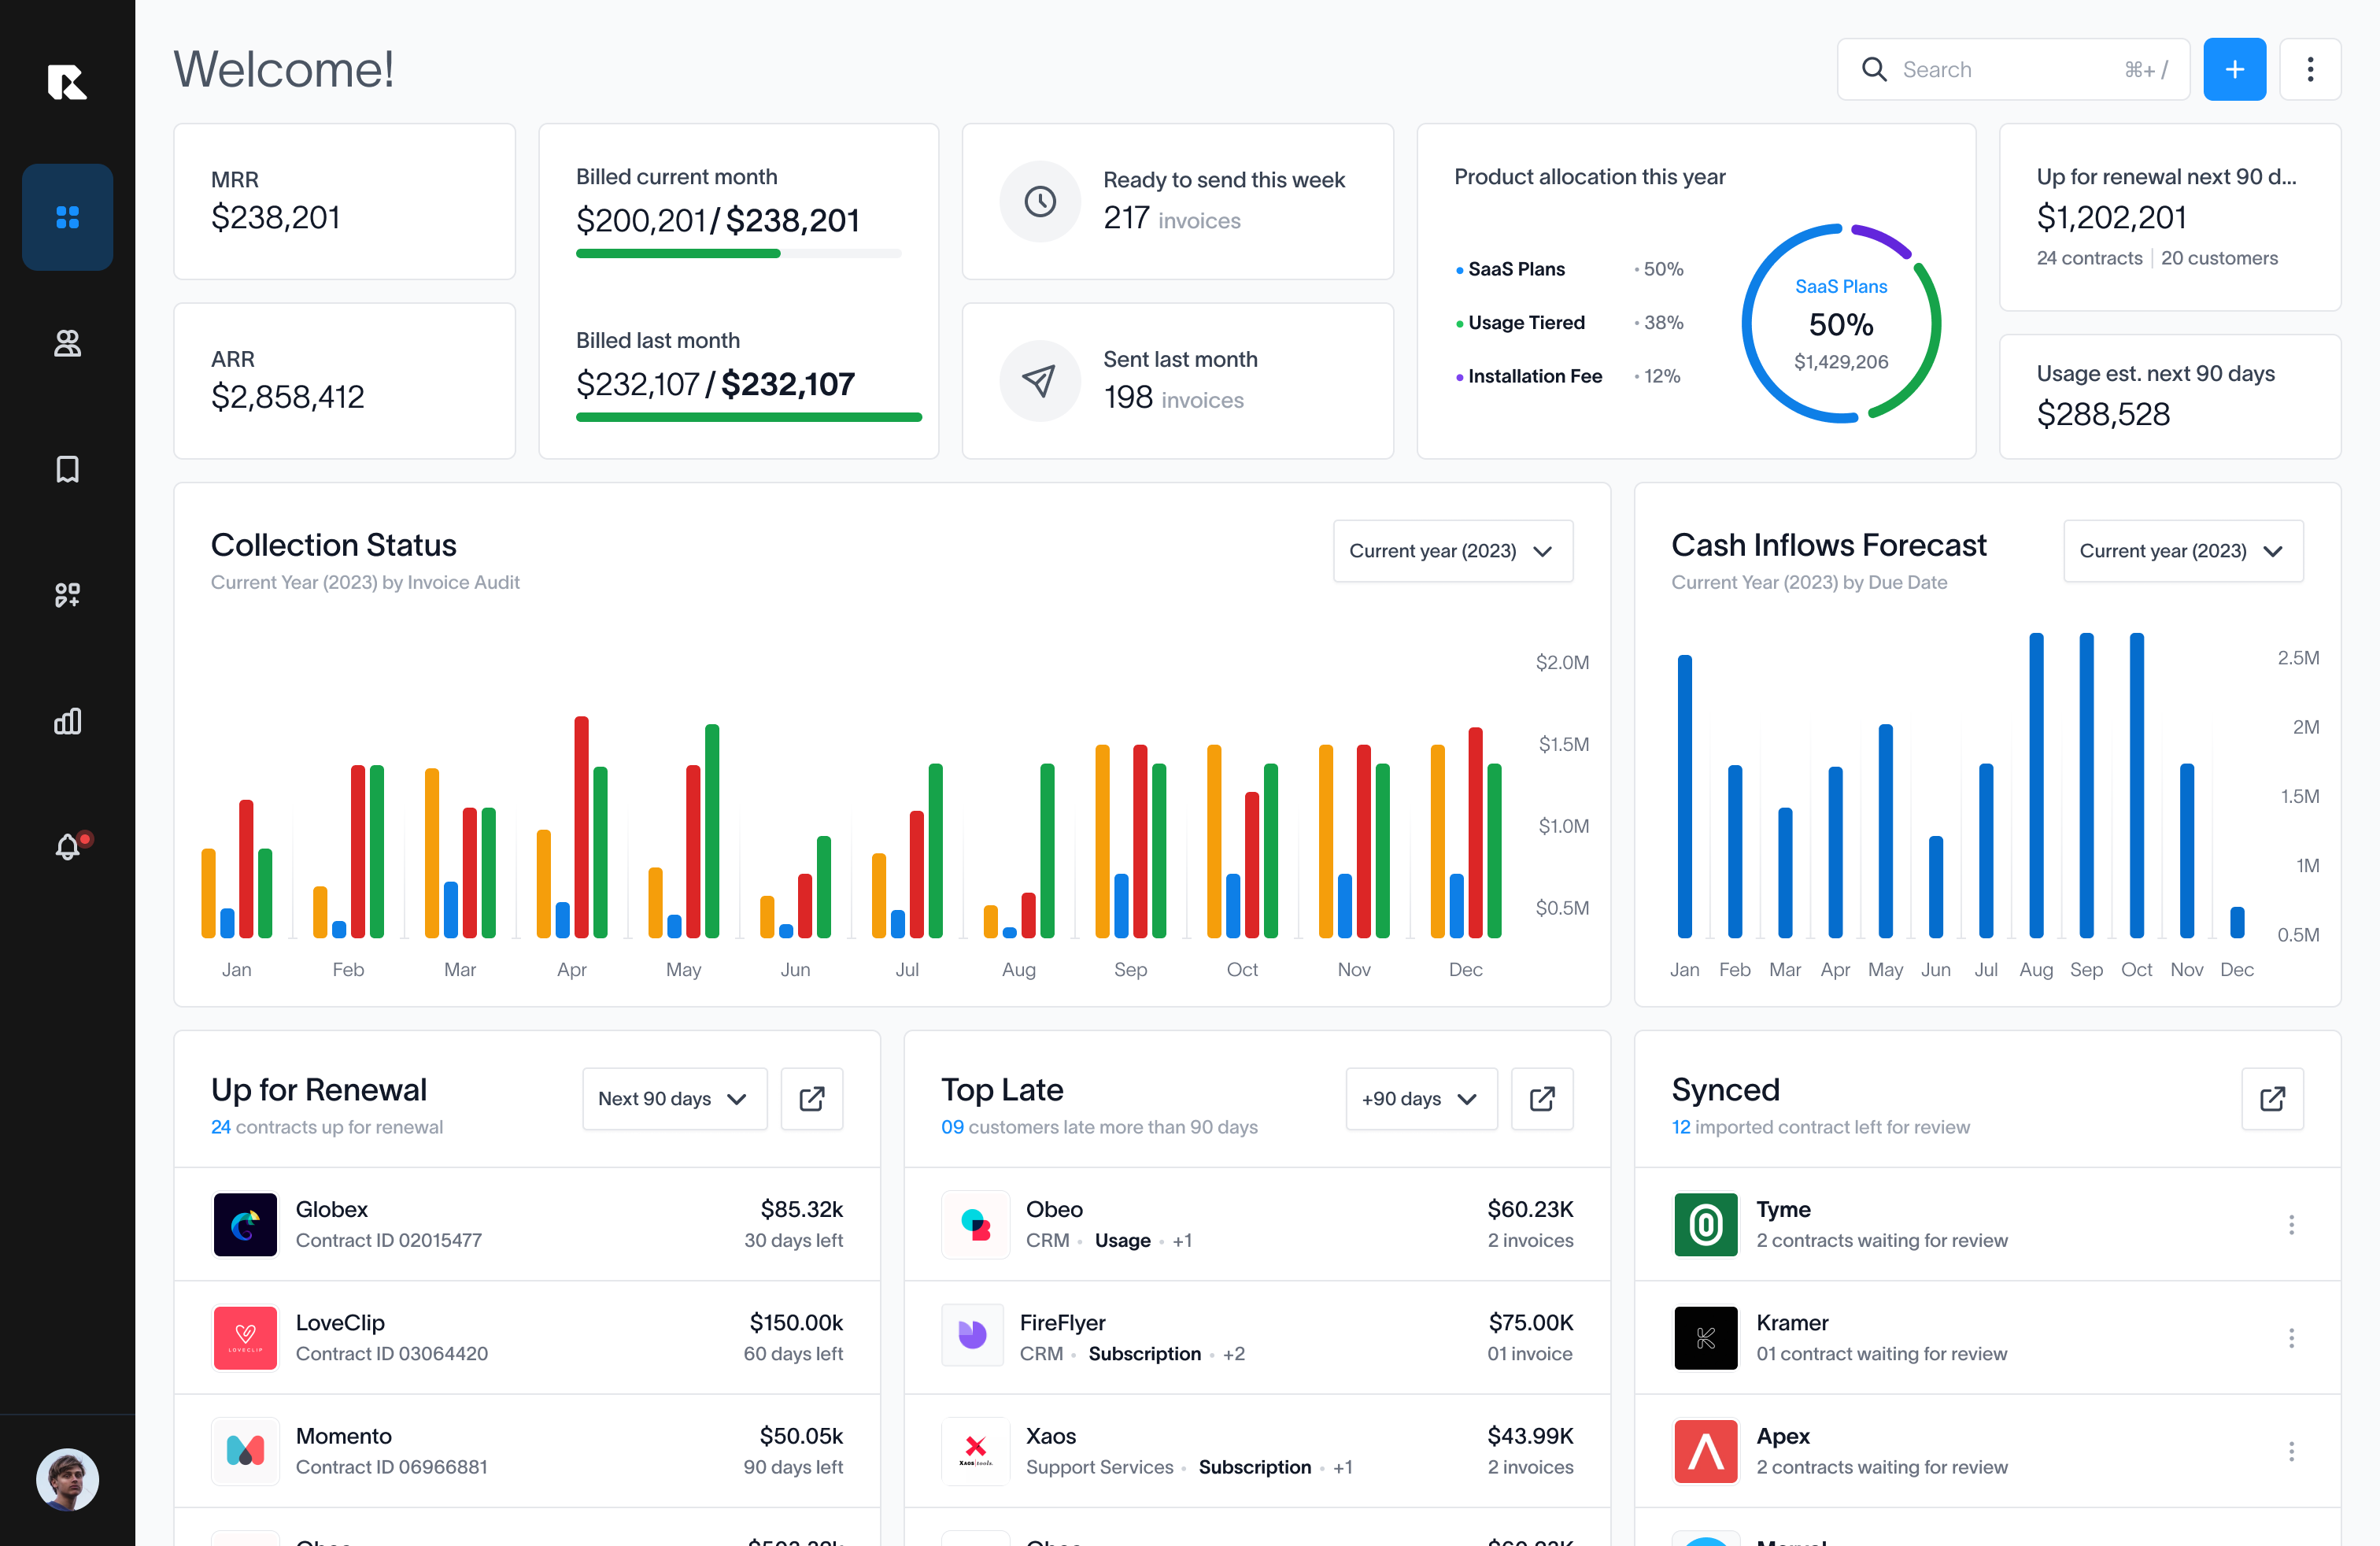
Task: Open the three-dot menu beside Apex
Action: 2291,1451
